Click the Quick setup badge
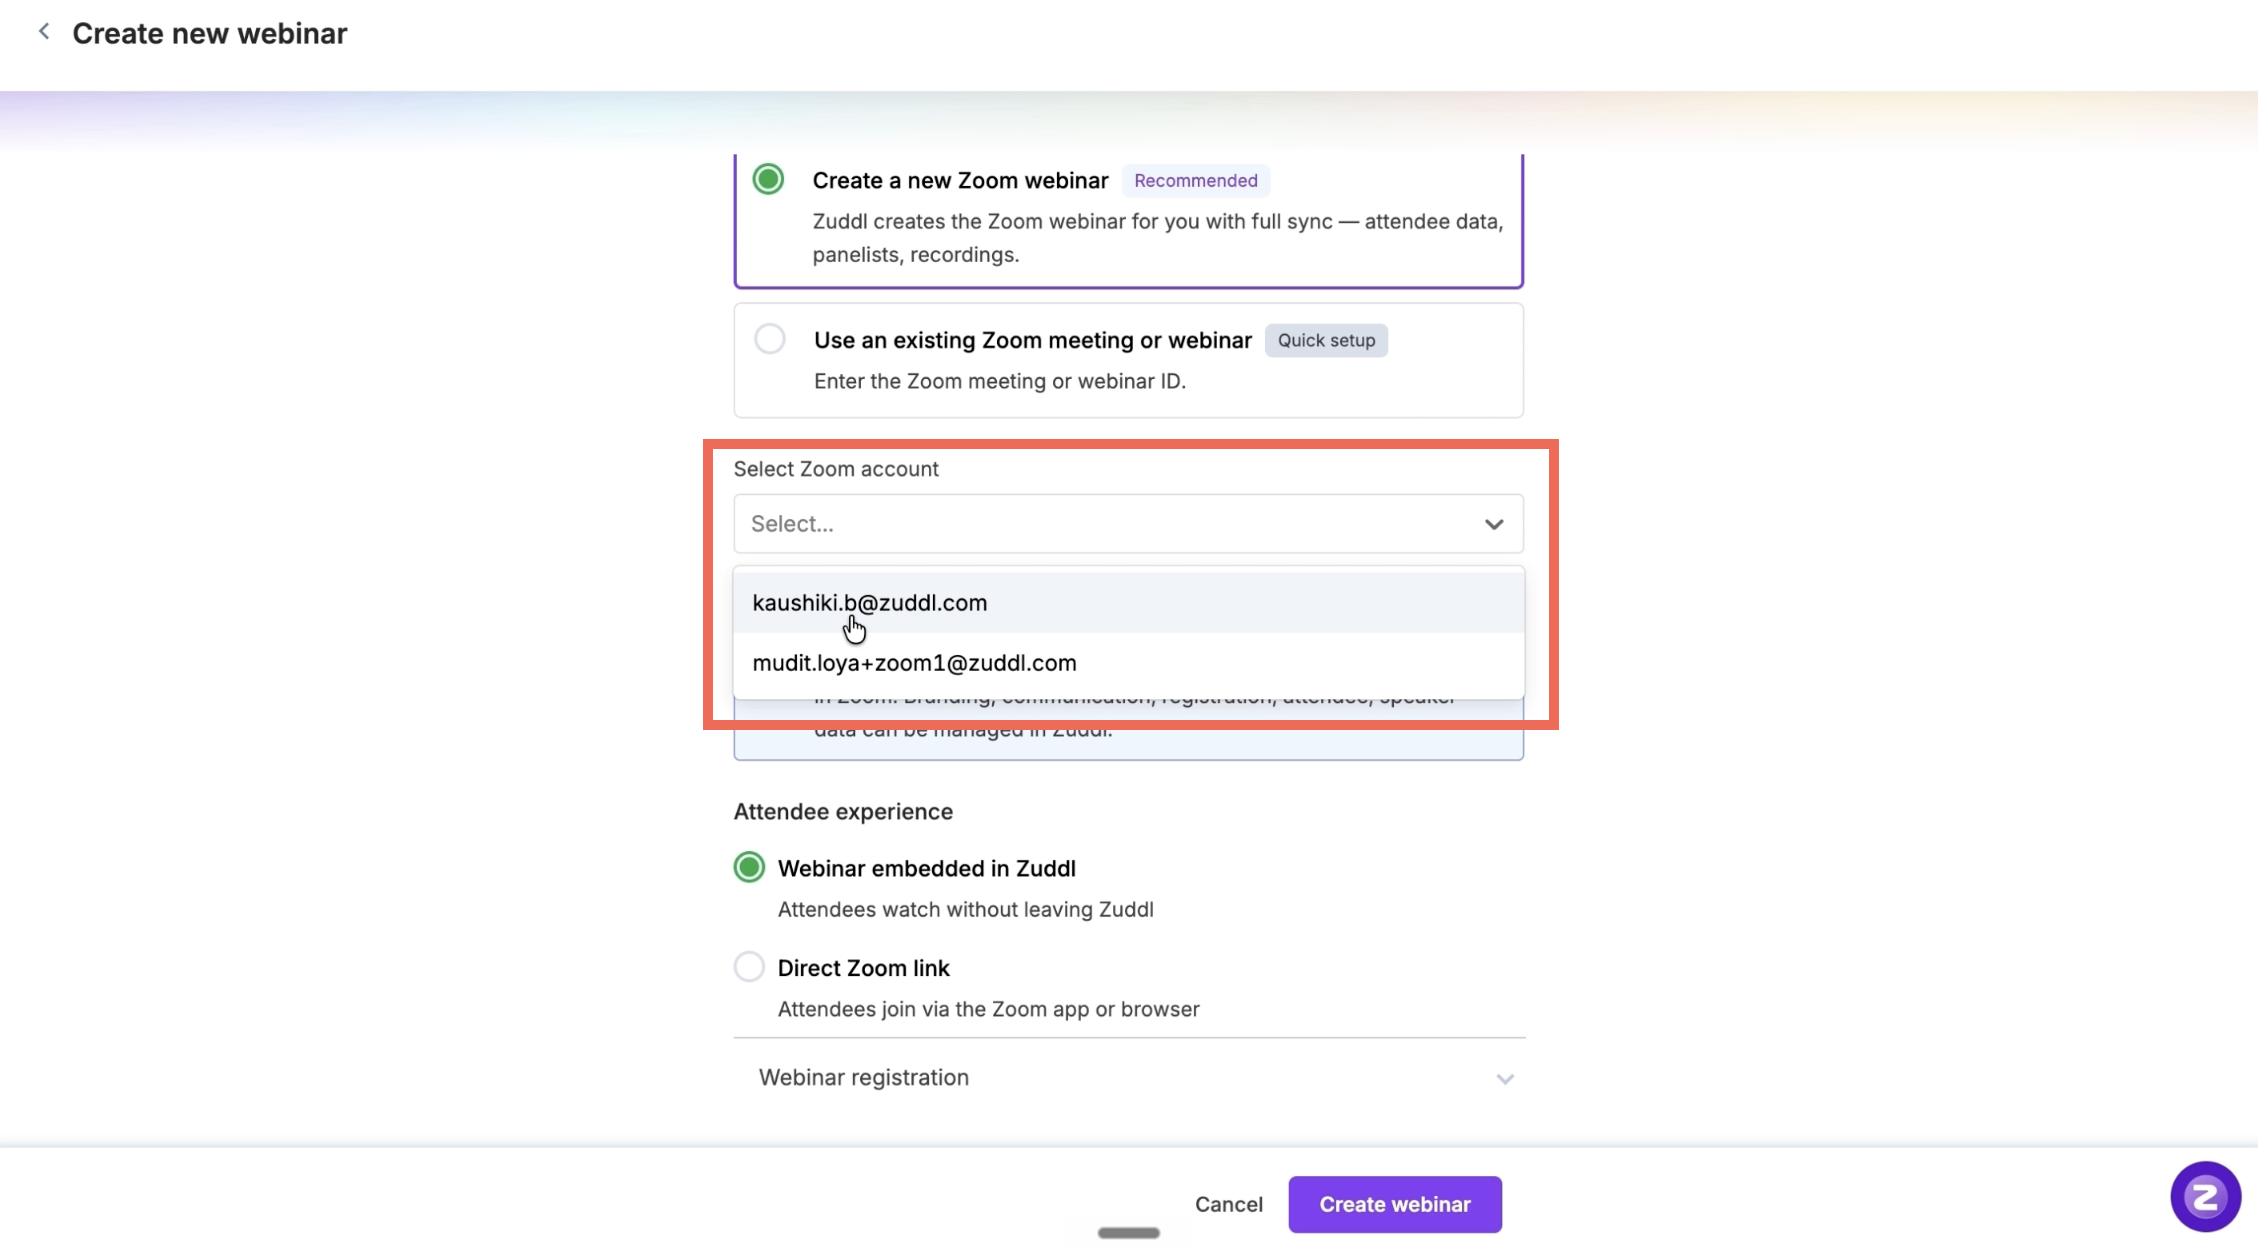This screenshot has width=2258, height=1260. (x=1326, y=340)
